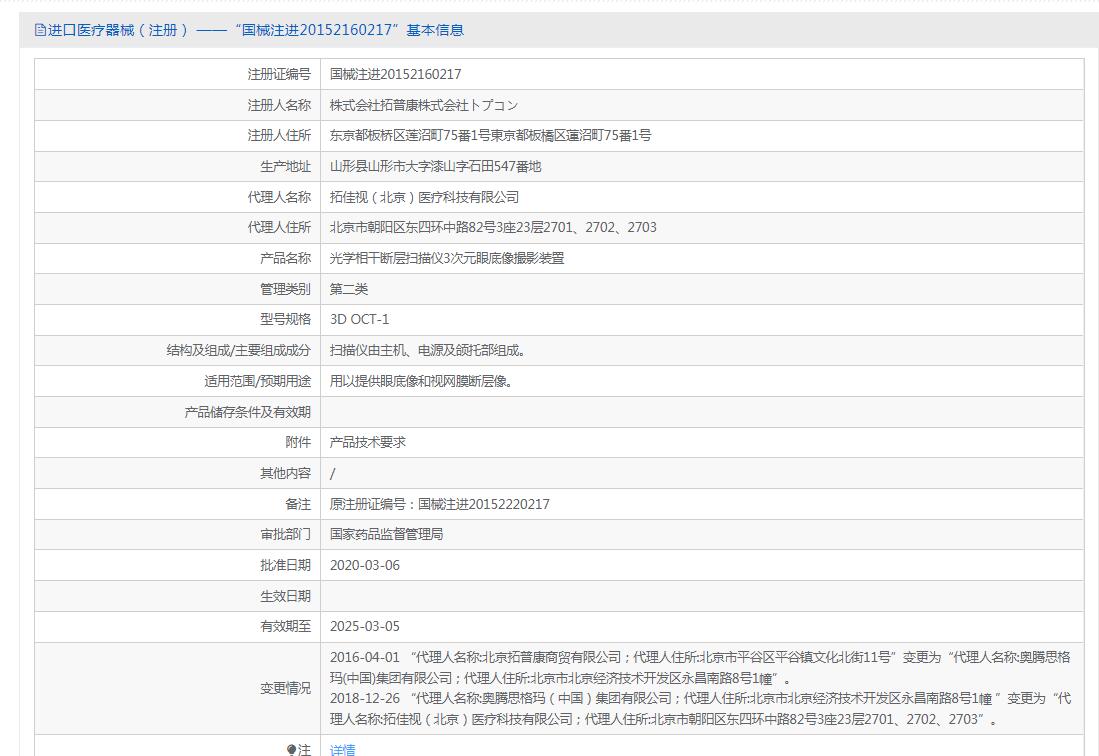
Task: Click the management class value 第二类
Action: click(x=349, y=289)
